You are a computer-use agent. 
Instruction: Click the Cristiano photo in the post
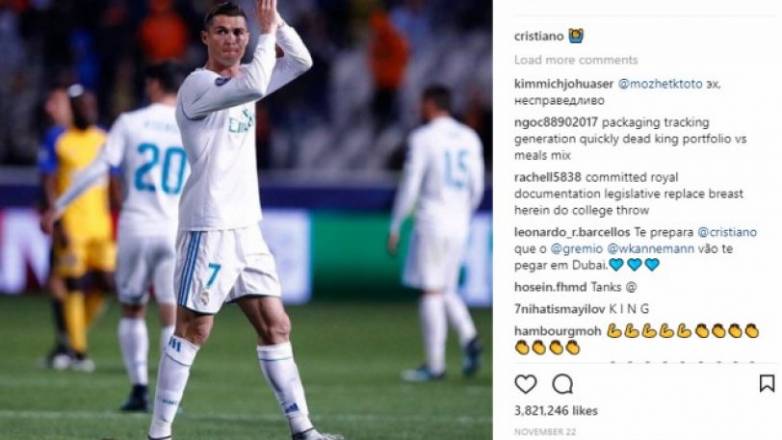click(x=246, y=220)
